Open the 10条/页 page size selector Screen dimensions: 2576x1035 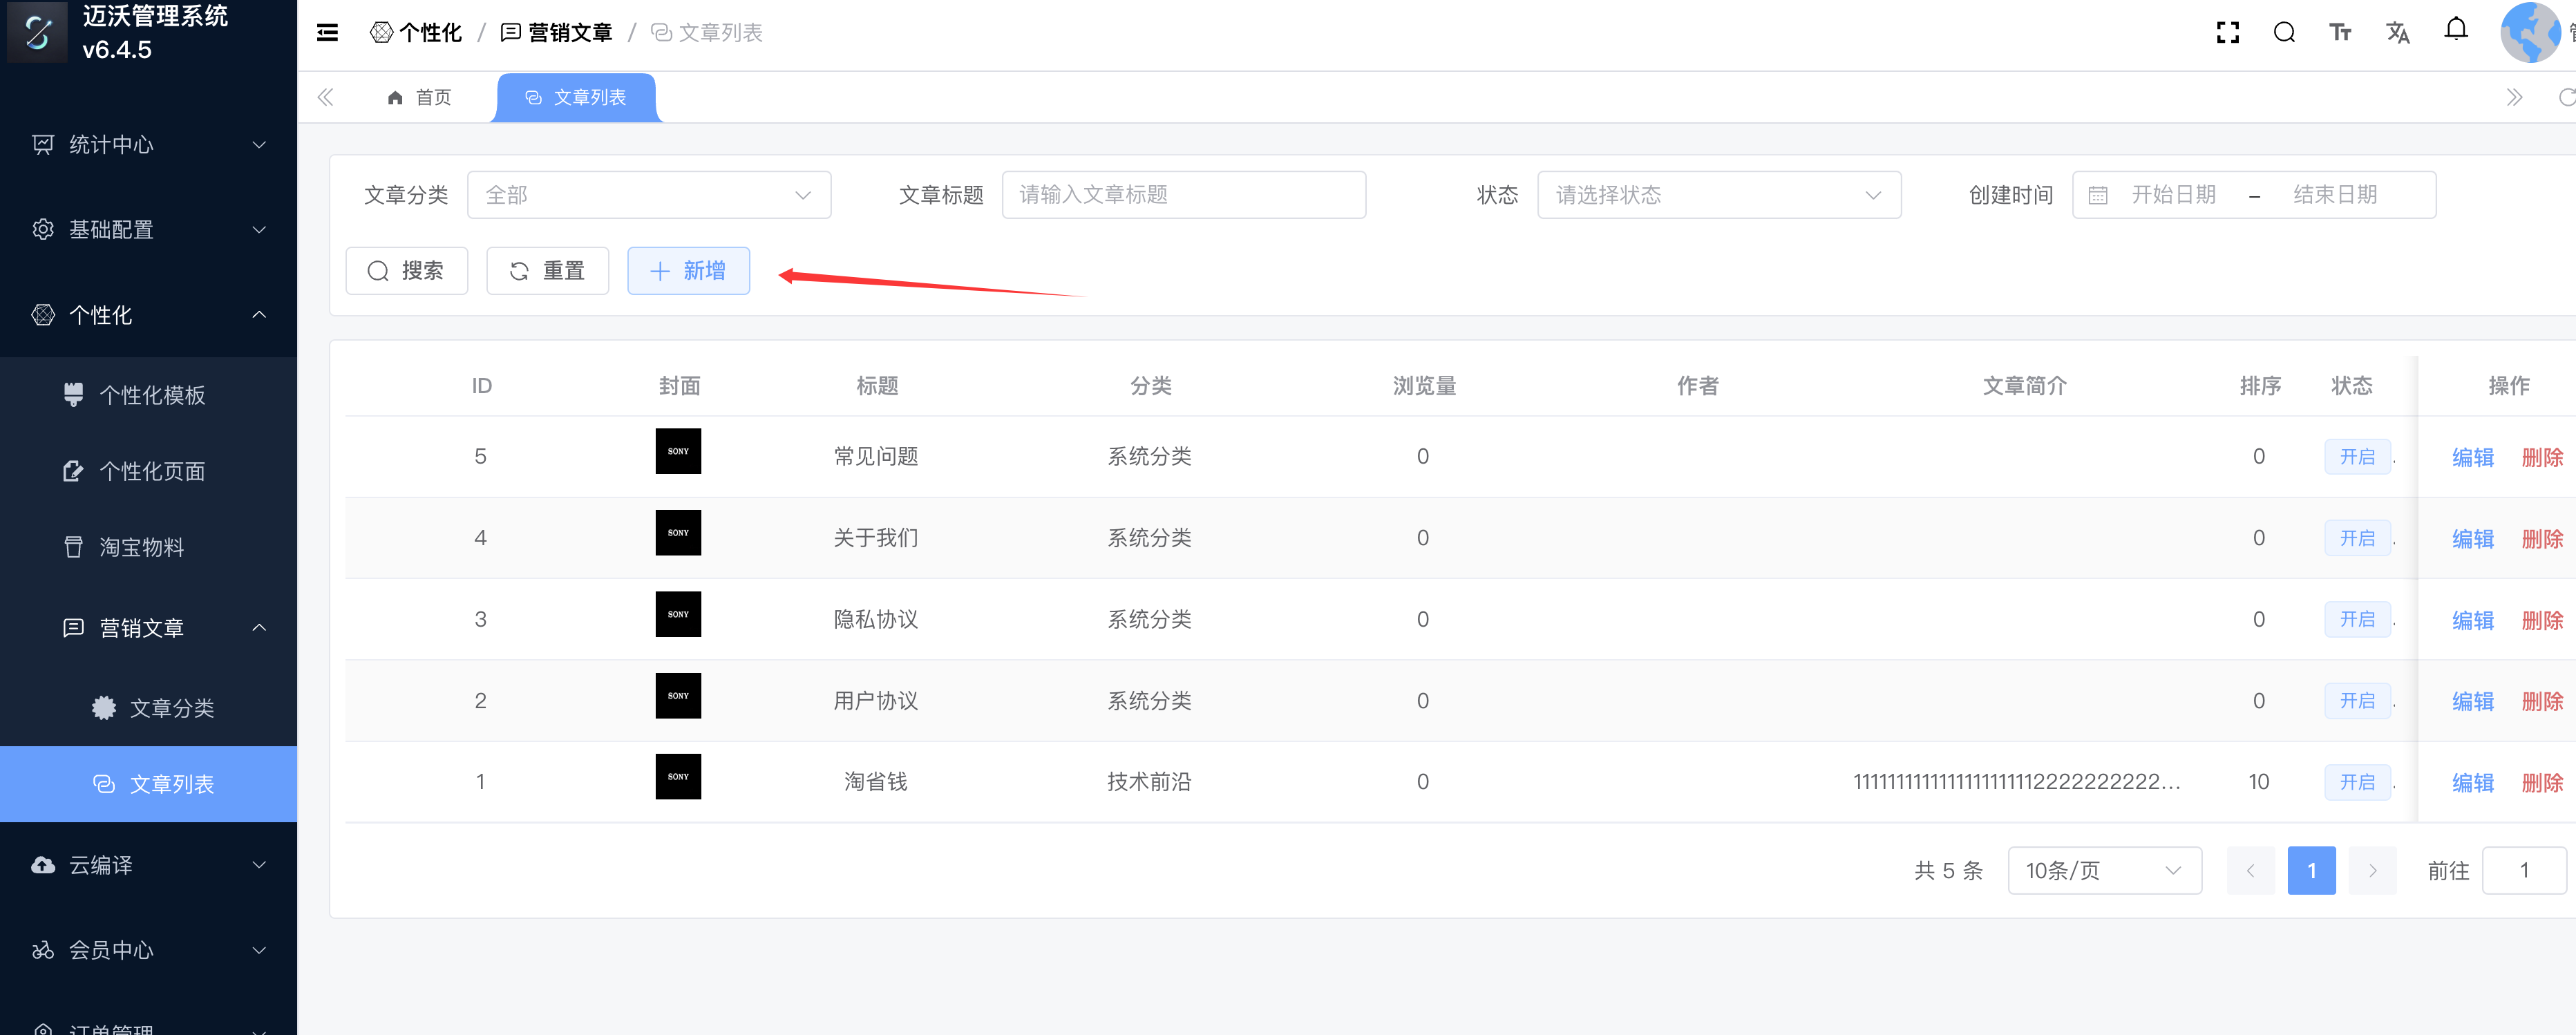(x=2103, y=870)
